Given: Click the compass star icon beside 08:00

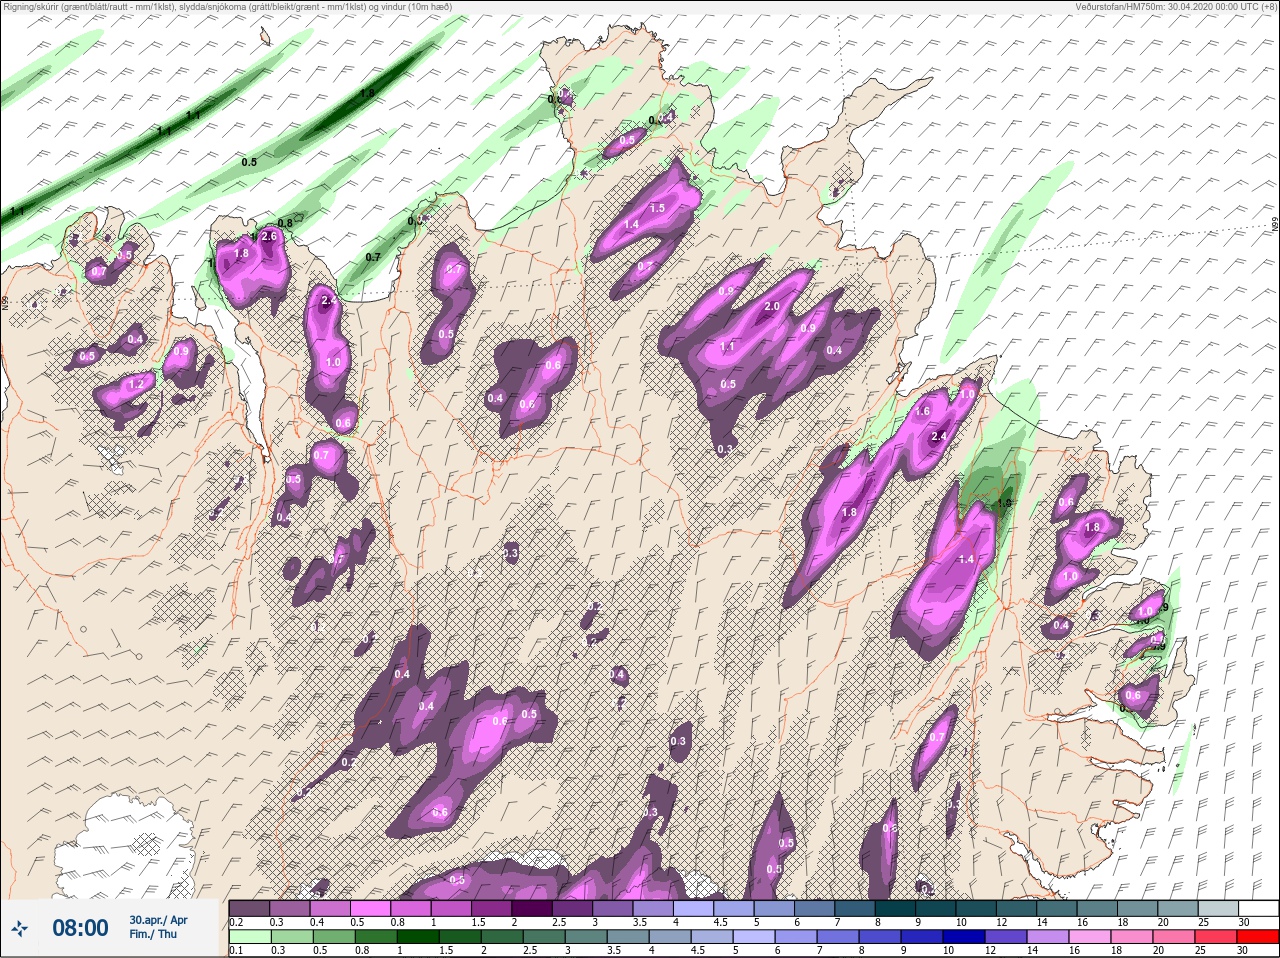Looking at the screenshot, I should (20, 927).
